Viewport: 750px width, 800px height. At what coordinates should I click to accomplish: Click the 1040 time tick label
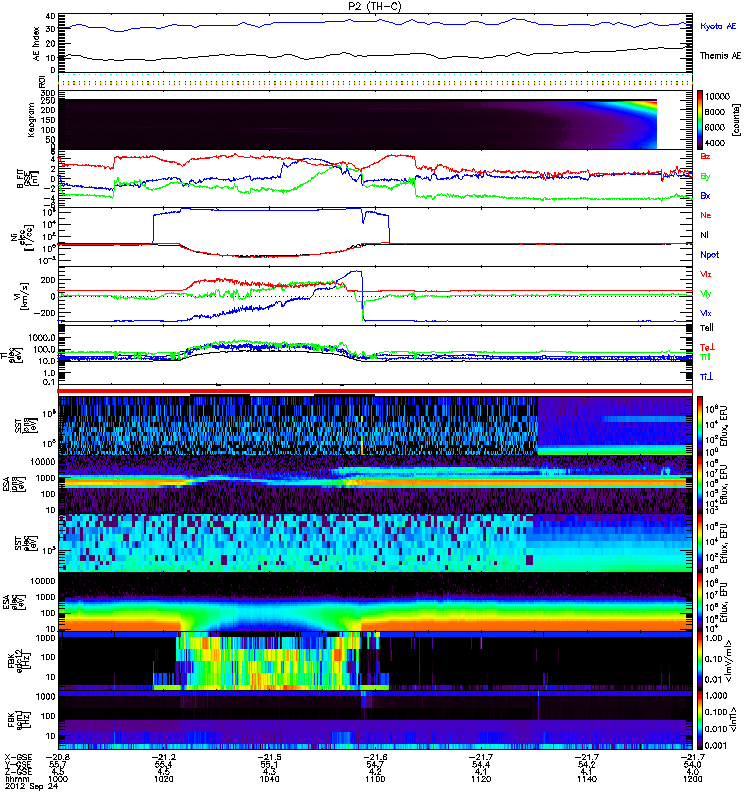tap(269, 779)
